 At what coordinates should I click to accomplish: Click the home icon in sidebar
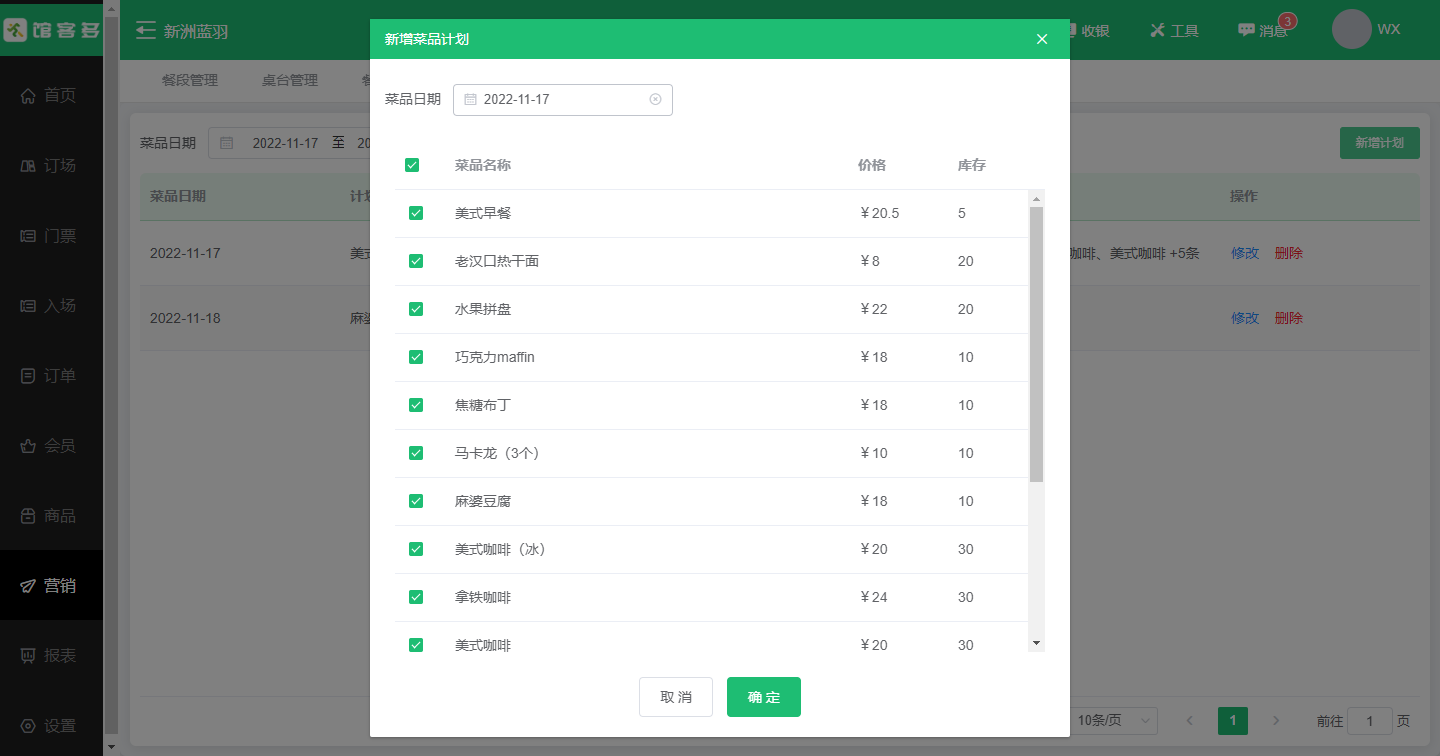[28, 96]
